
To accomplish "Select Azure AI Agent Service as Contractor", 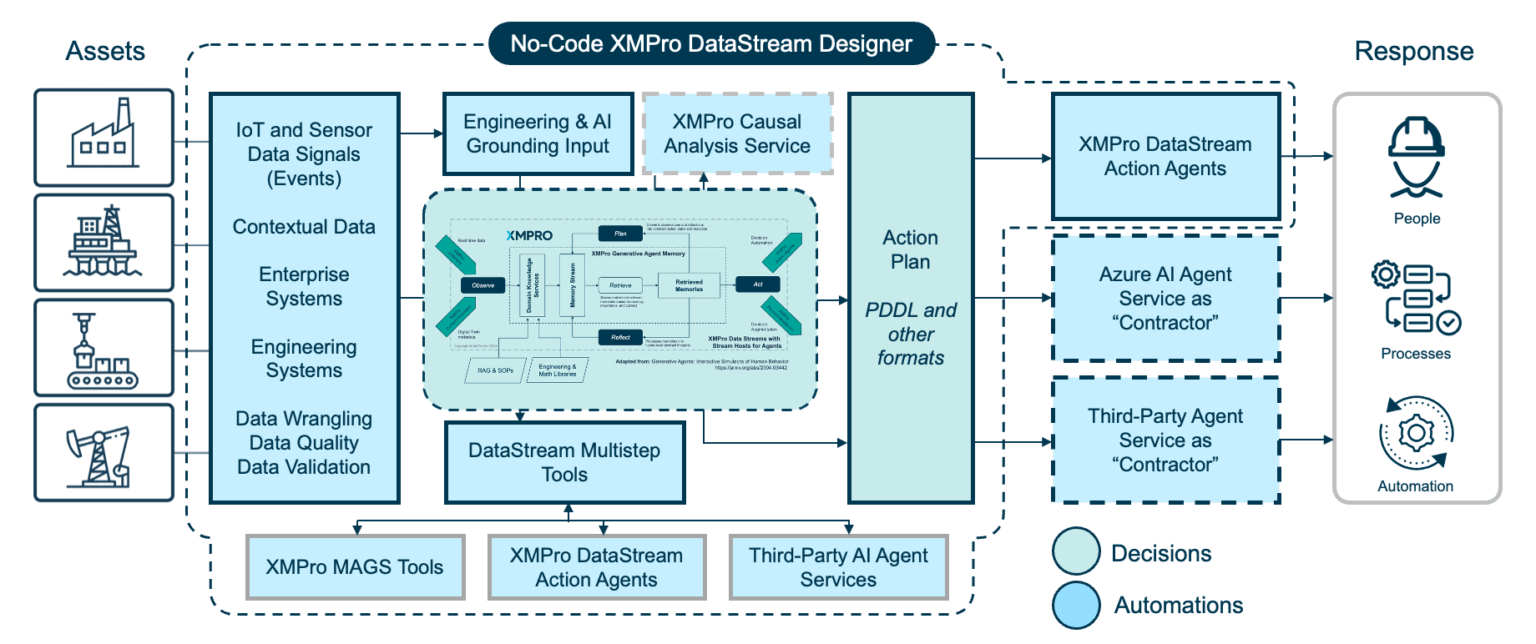I will click(x=1166, y=299).
